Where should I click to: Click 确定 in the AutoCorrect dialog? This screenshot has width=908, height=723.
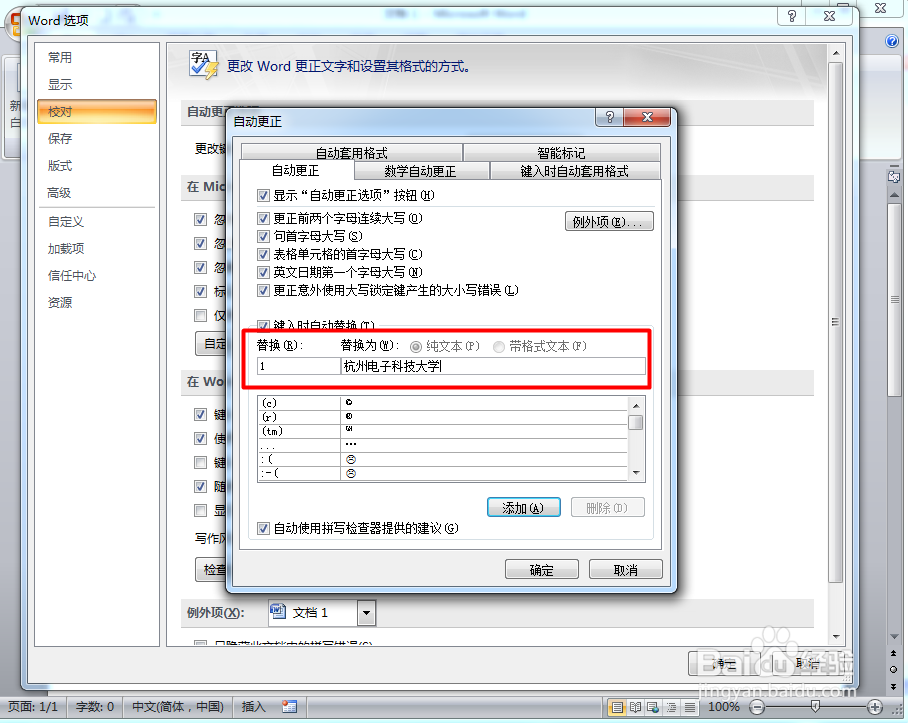click(542, 570)
